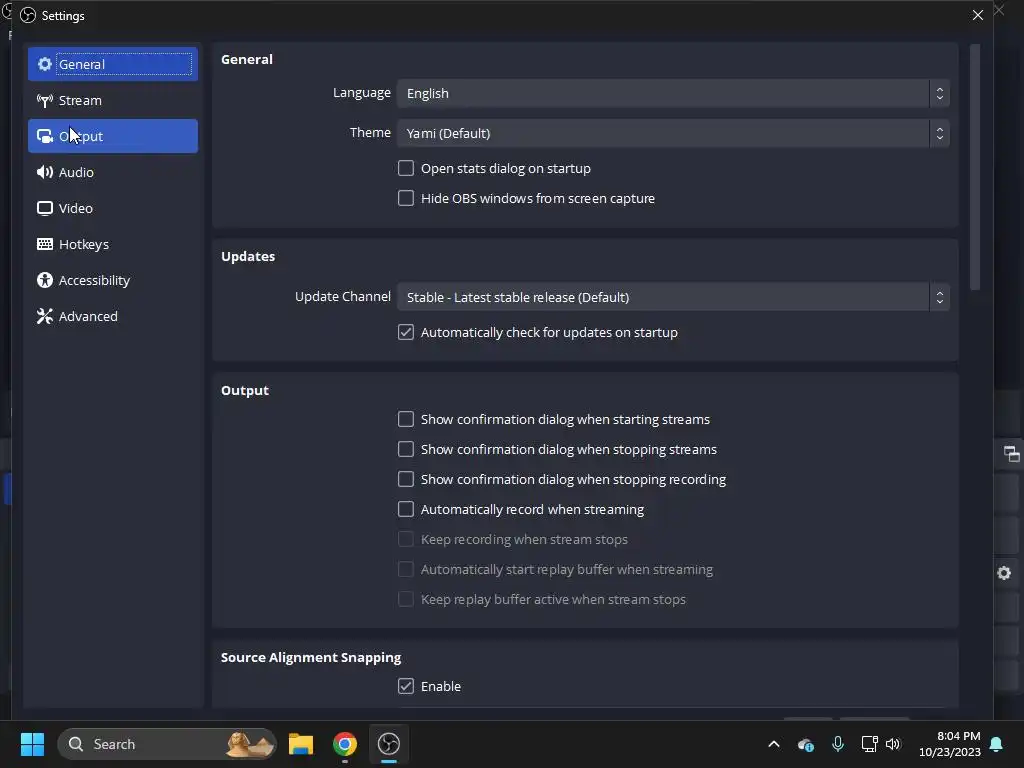Click the Theme dropdown arrows
Image resolution: width=1024 pixels, height=768 pixels.
tap(939, 133)
